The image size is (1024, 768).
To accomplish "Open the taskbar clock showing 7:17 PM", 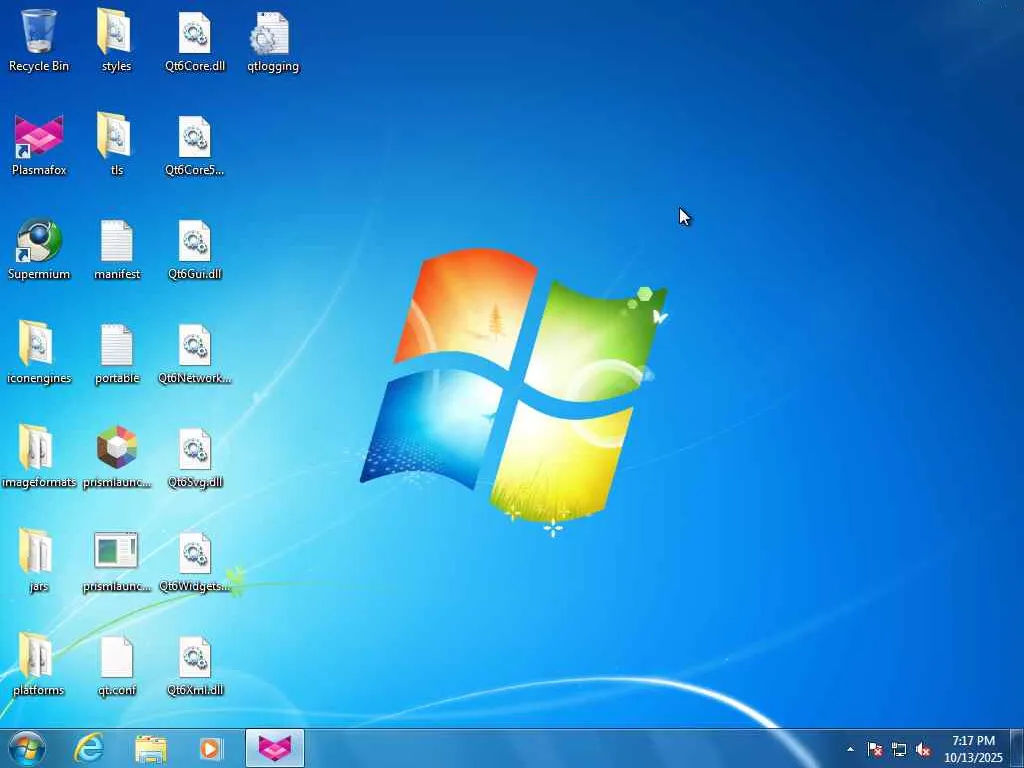I will click(x=973, y=749).
